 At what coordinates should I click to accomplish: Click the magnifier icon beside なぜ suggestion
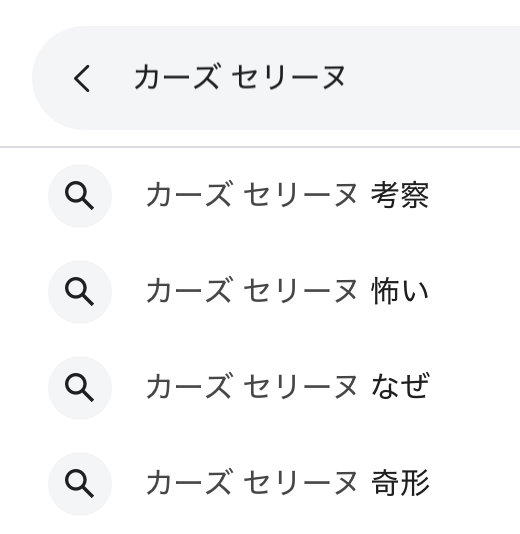click(80, 388)
